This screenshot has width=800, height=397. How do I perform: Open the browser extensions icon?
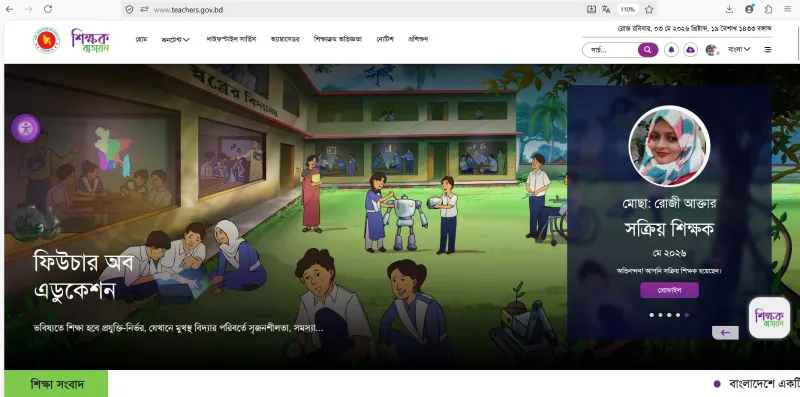(768, 9)
